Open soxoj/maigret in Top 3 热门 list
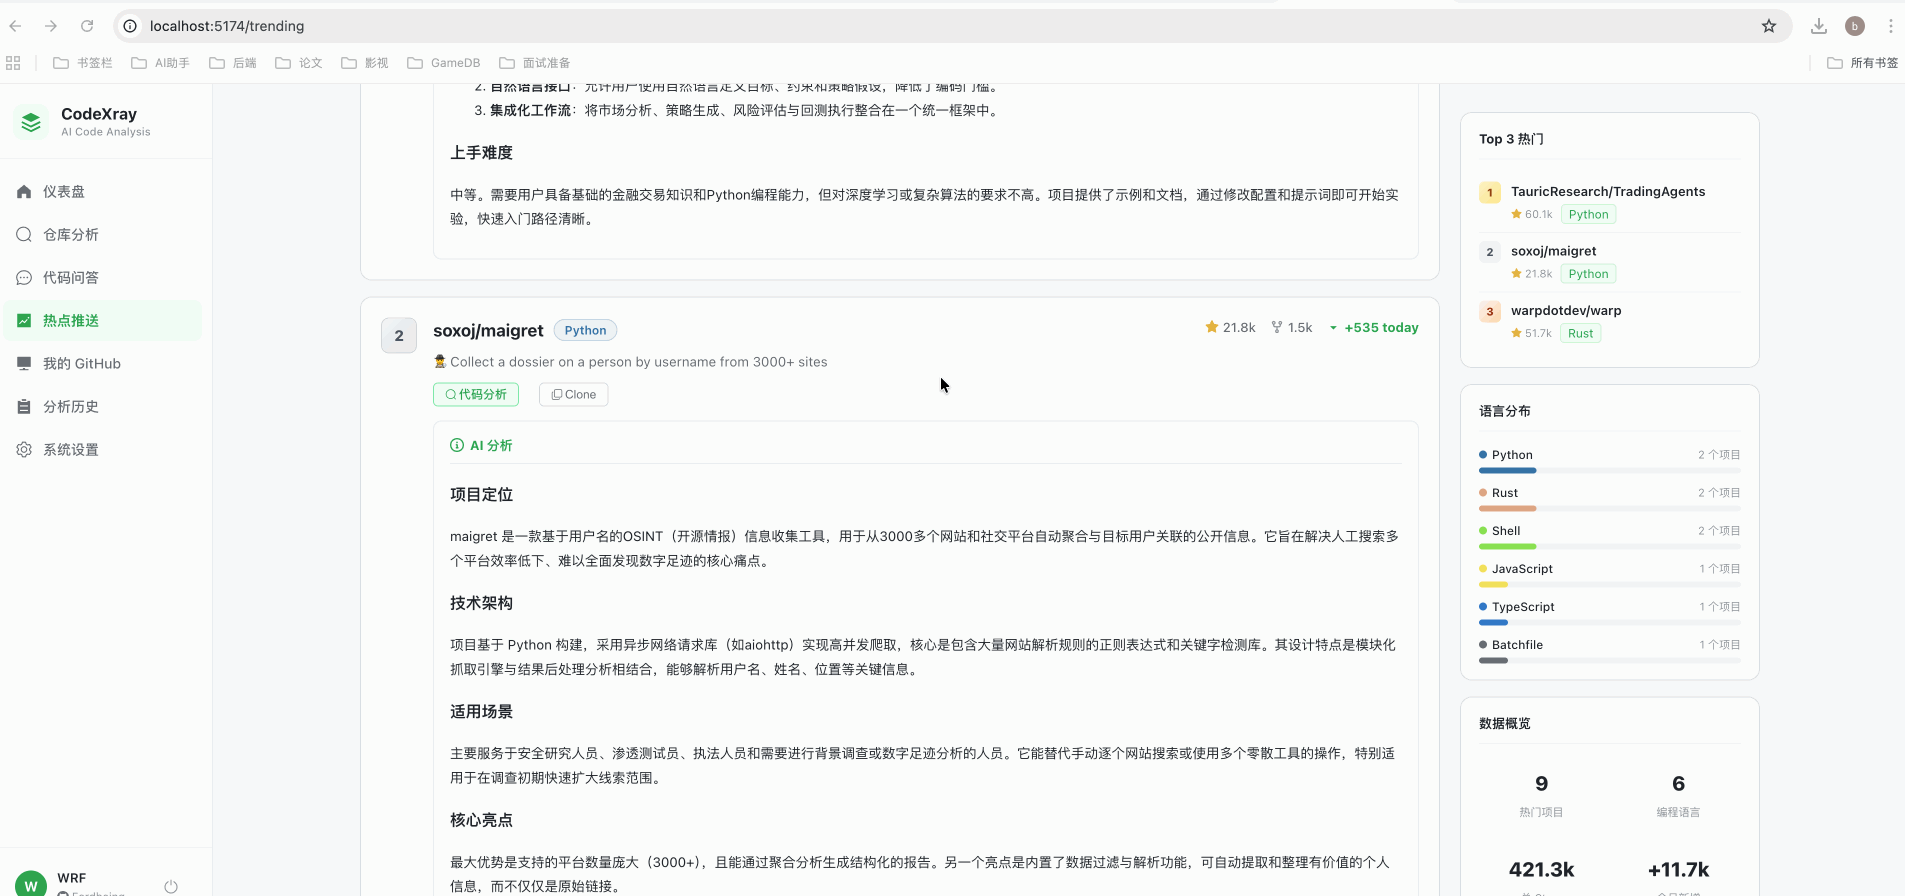The height and width of the screenshot is (896, 1905). click(x=1554, y=251)
